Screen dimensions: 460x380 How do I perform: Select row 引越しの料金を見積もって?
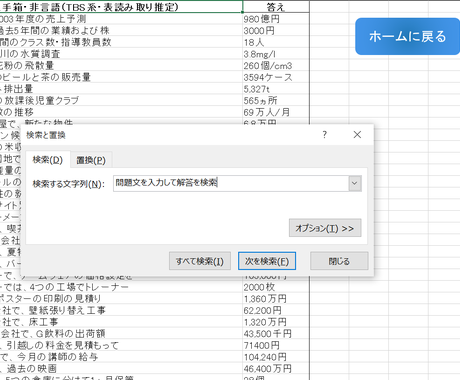(x=121, y=345)
